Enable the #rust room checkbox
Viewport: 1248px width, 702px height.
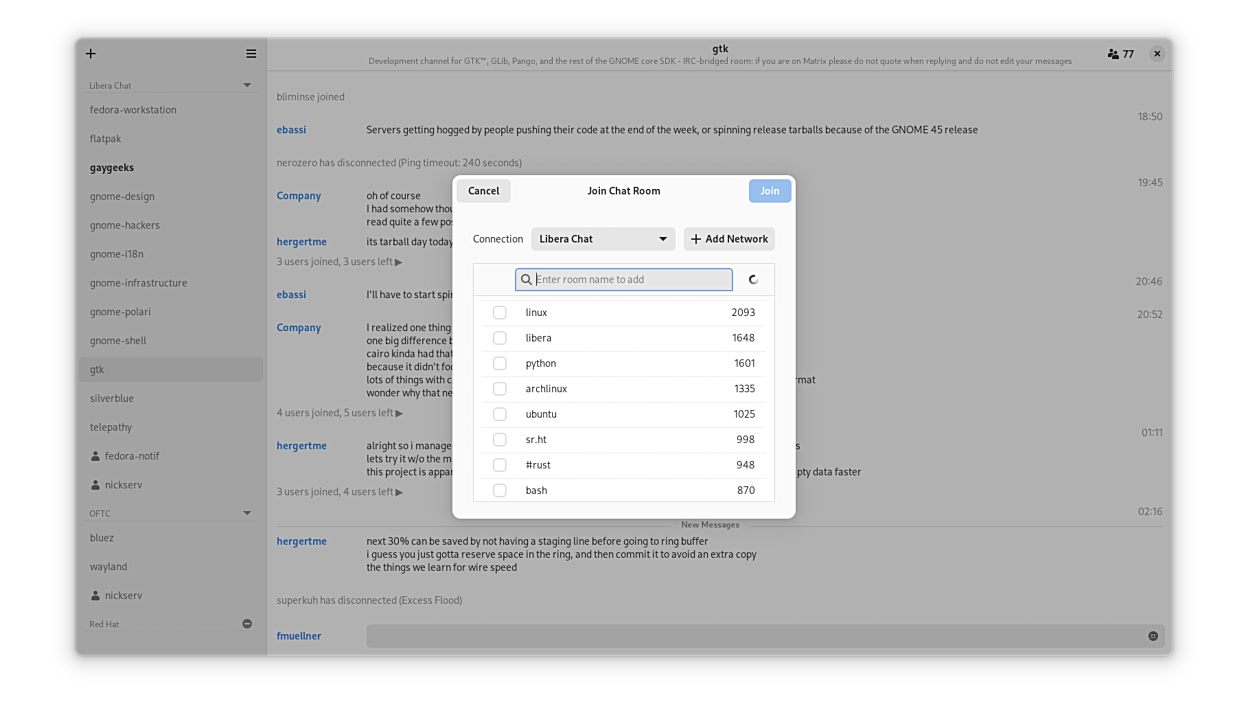500,465
